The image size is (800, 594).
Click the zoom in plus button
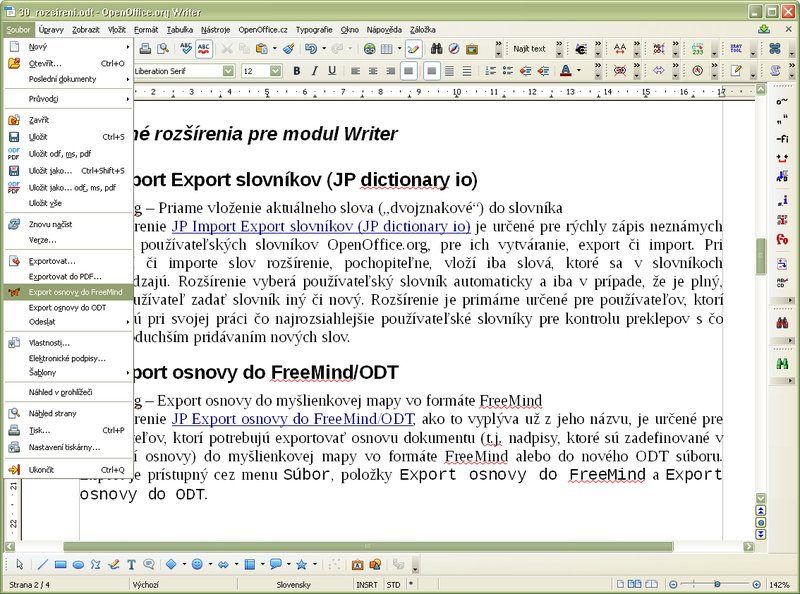(757, 584)
